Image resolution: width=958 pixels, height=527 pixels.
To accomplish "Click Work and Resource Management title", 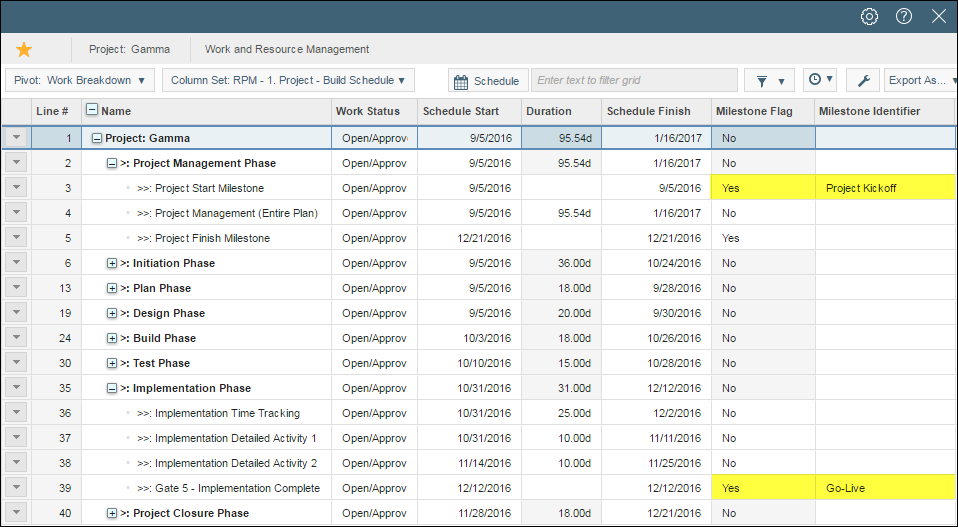I will 287,49.
